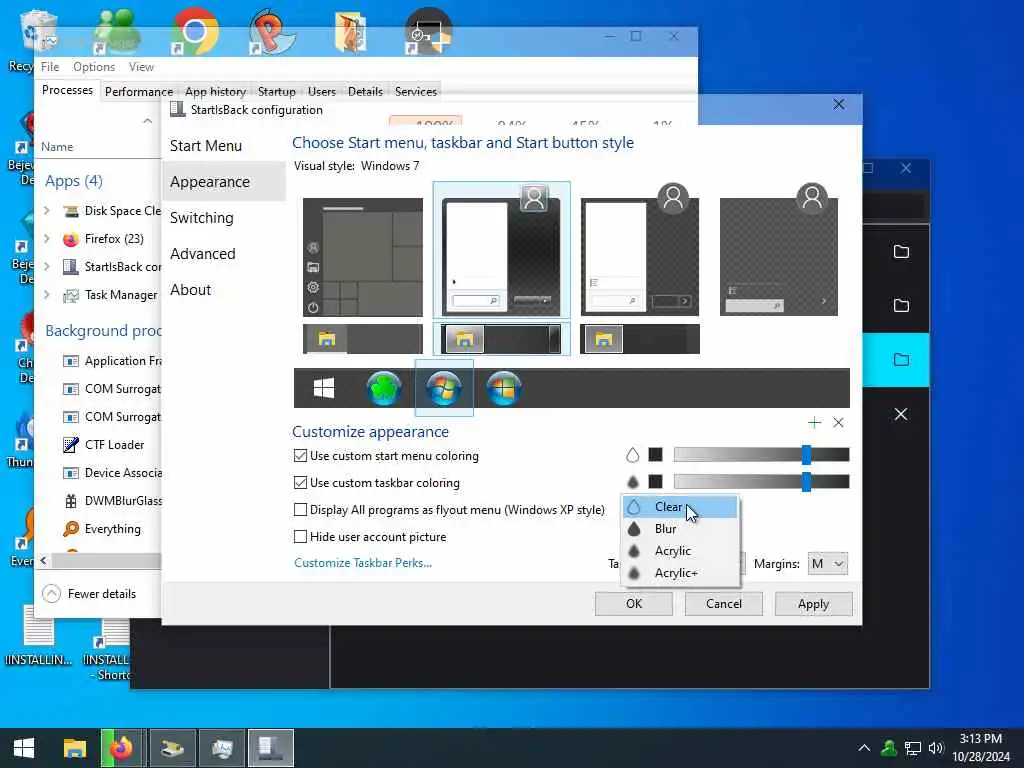Expand the Firefox (23) process group
Screen dimensions: 1024x768
pyautogui.click(x=47, y=239)
